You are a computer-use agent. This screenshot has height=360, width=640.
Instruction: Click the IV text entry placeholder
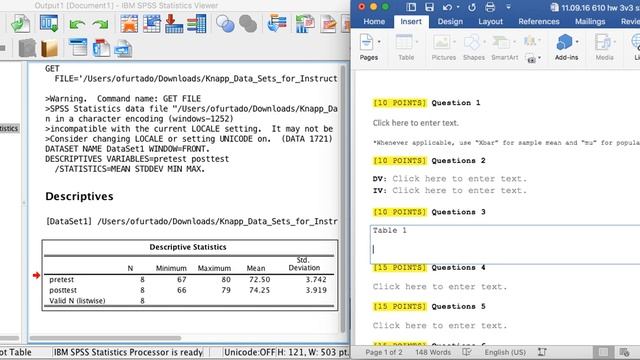[460, 190]
